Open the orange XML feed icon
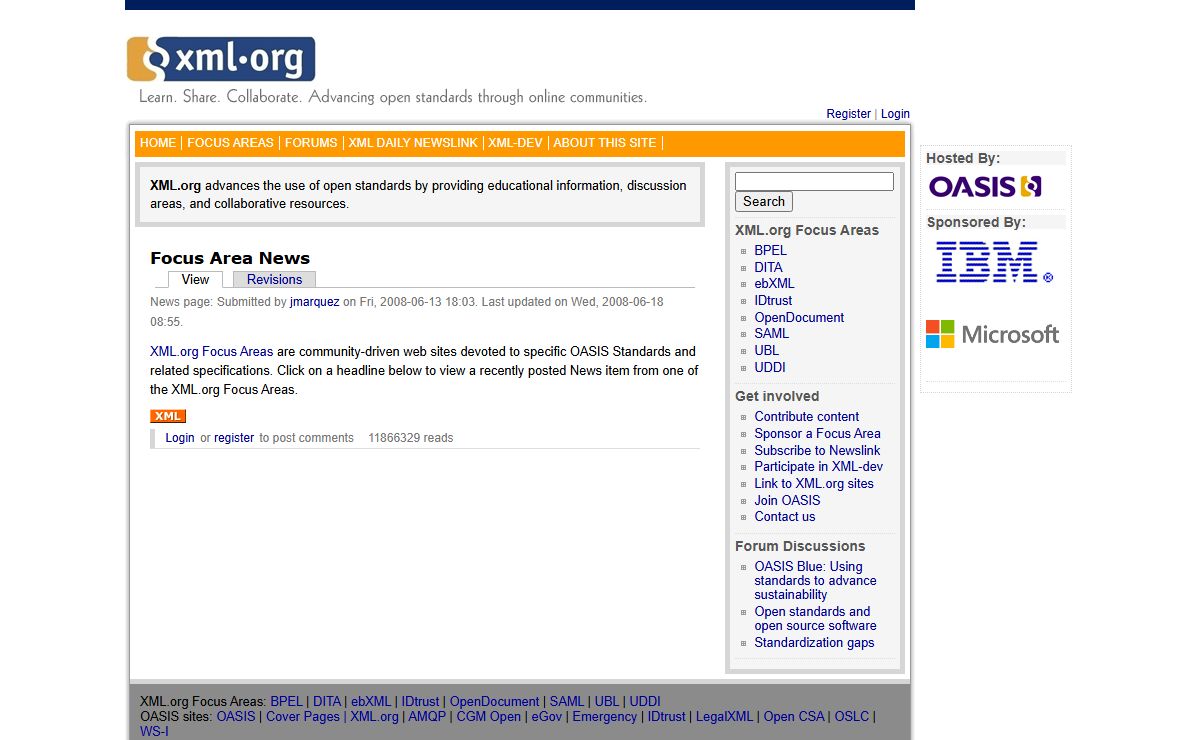The height and width of the screenshot is (740, 1200). click(168, 416)
